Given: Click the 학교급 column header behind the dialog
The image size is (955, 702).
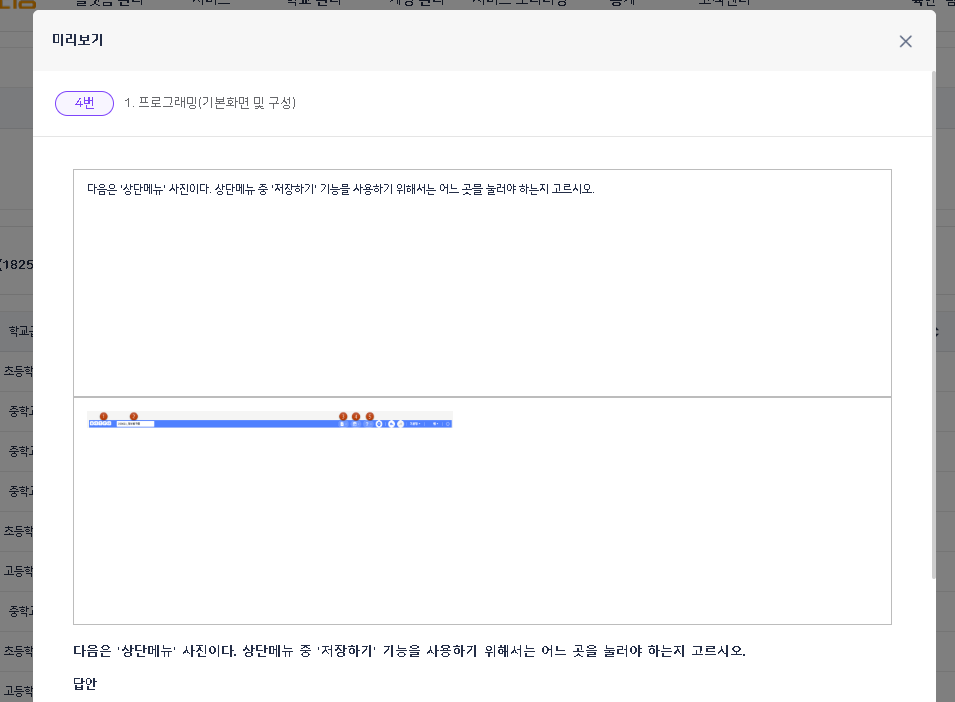Looking at the screenshot, I should (18, 331).
